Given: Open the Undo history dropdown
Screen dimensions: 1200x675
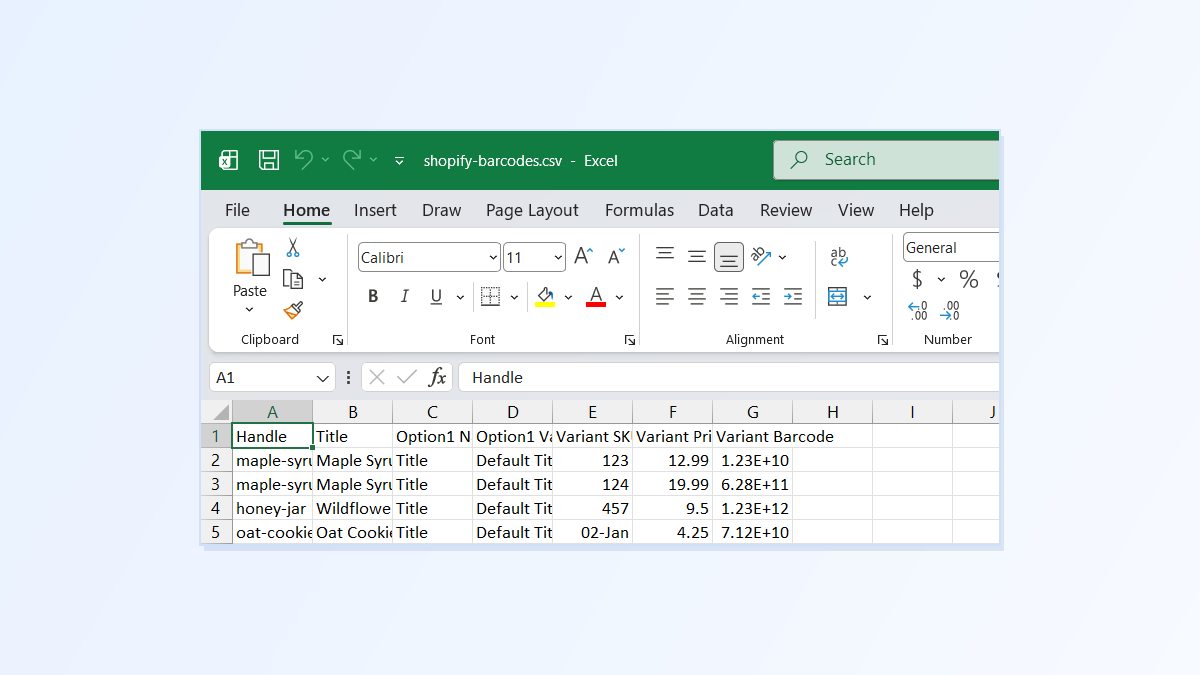Looking at the screenshot, I should (325, 160).
